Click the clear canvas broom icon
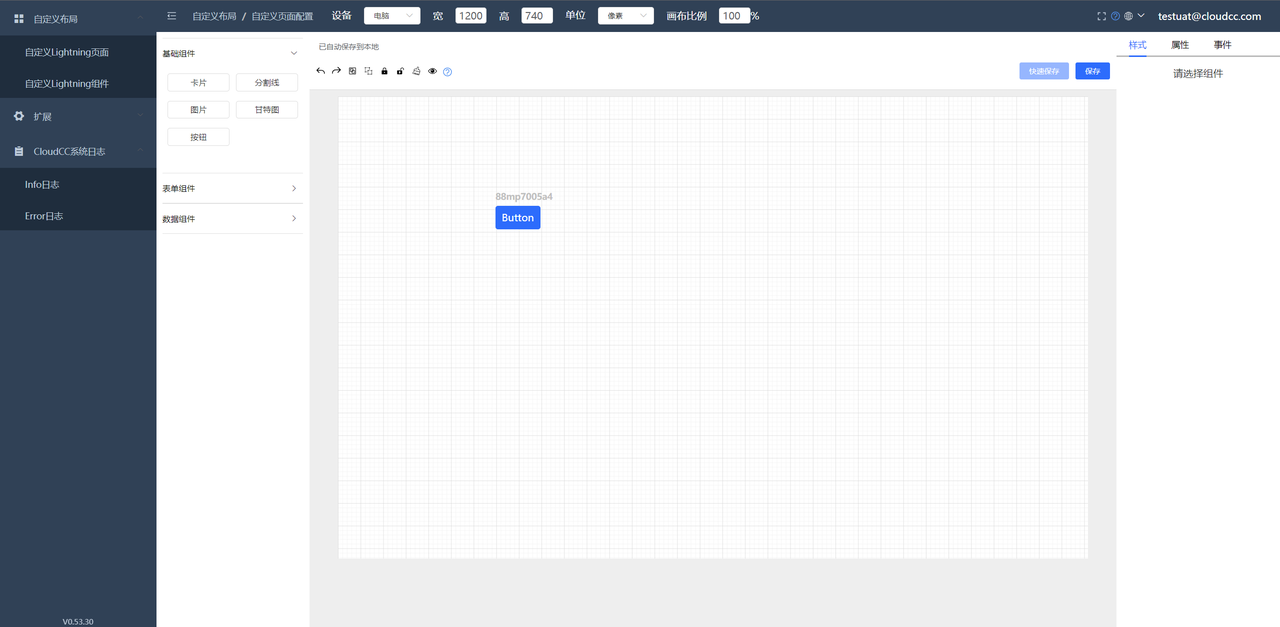The width and height of the screenshot is (1280, 627). point(416,71)
